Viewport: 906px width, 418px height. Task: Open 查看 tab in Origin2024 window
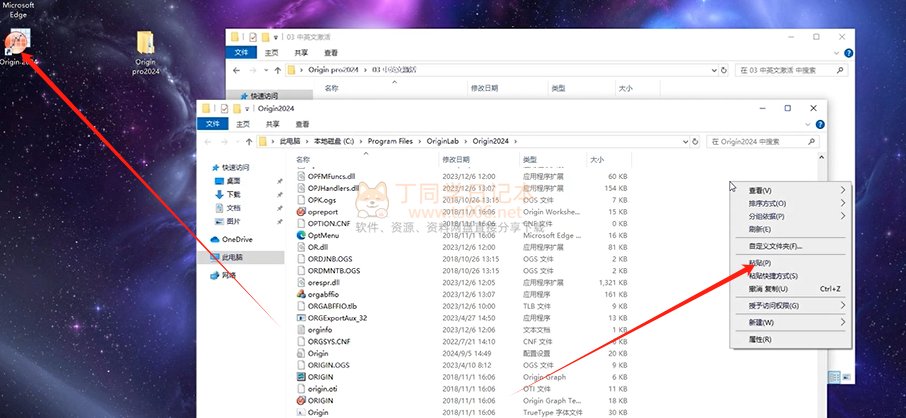pyautogui.click(x=302, y=124)
